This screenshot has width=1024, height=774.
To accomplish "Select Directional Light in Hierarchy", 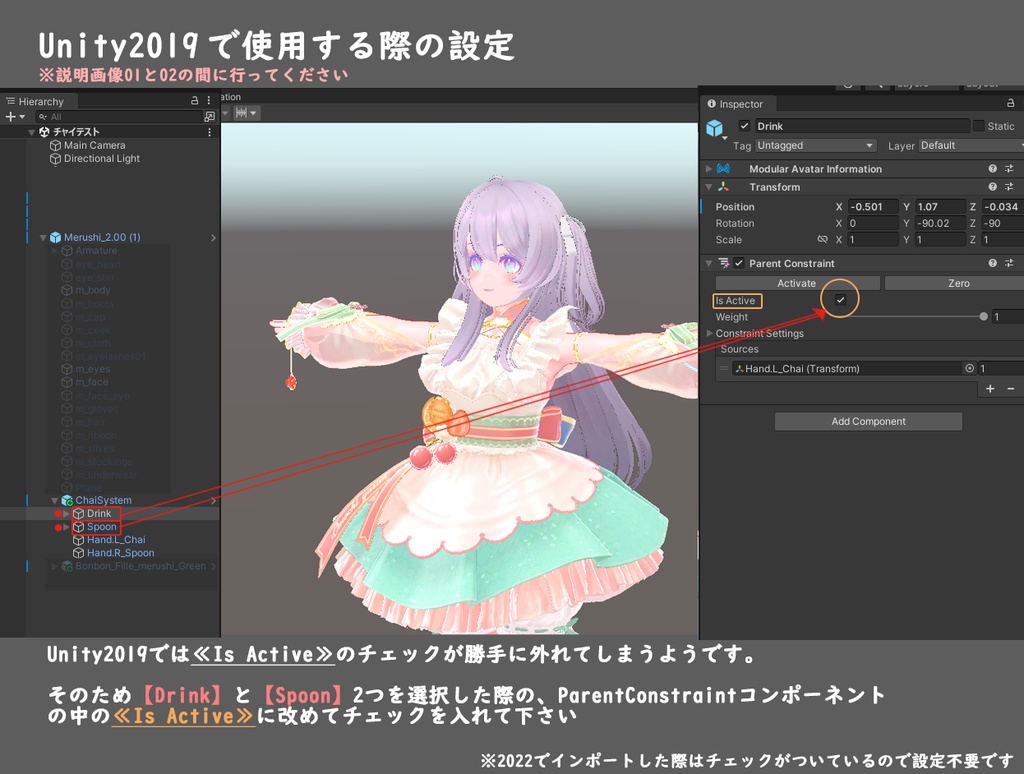I will [101, 159].
